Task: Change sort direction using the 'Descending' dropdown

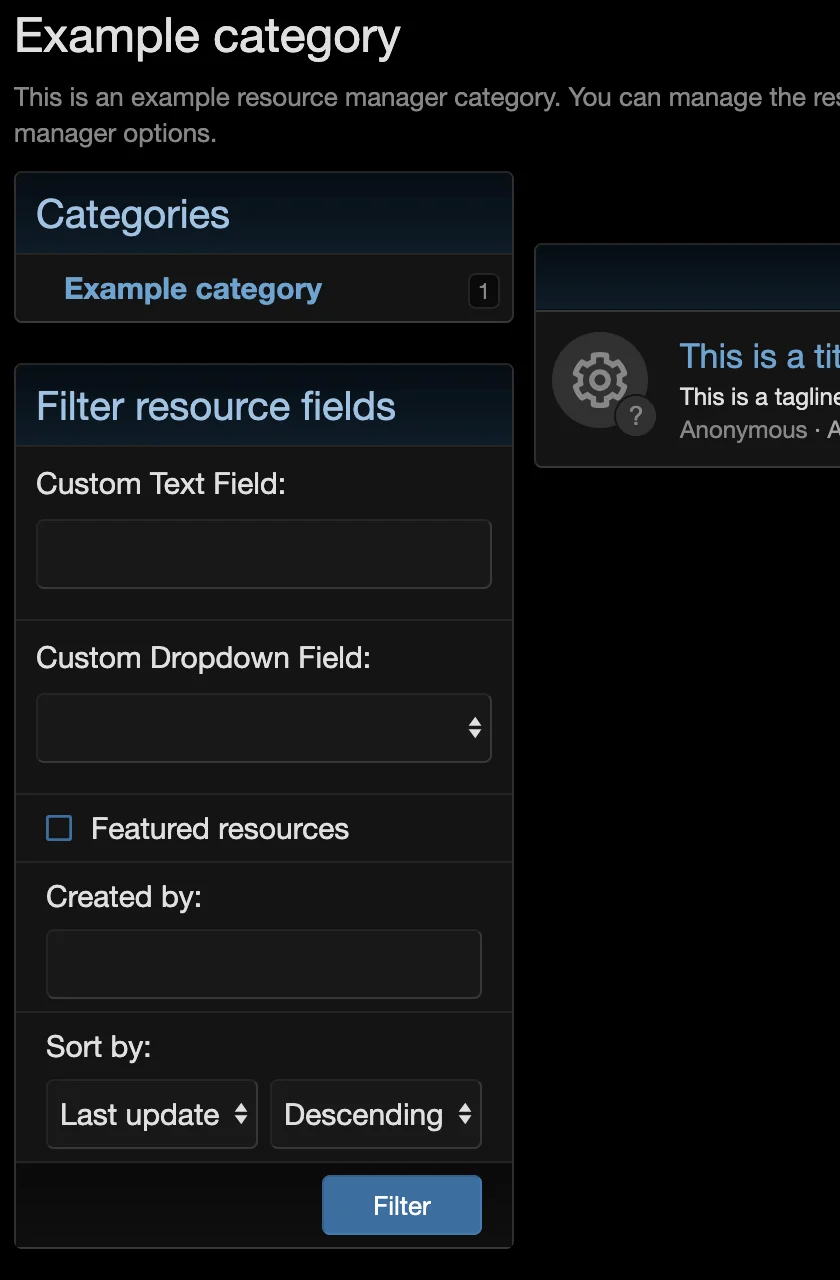Action: [x=376, y=1114]
